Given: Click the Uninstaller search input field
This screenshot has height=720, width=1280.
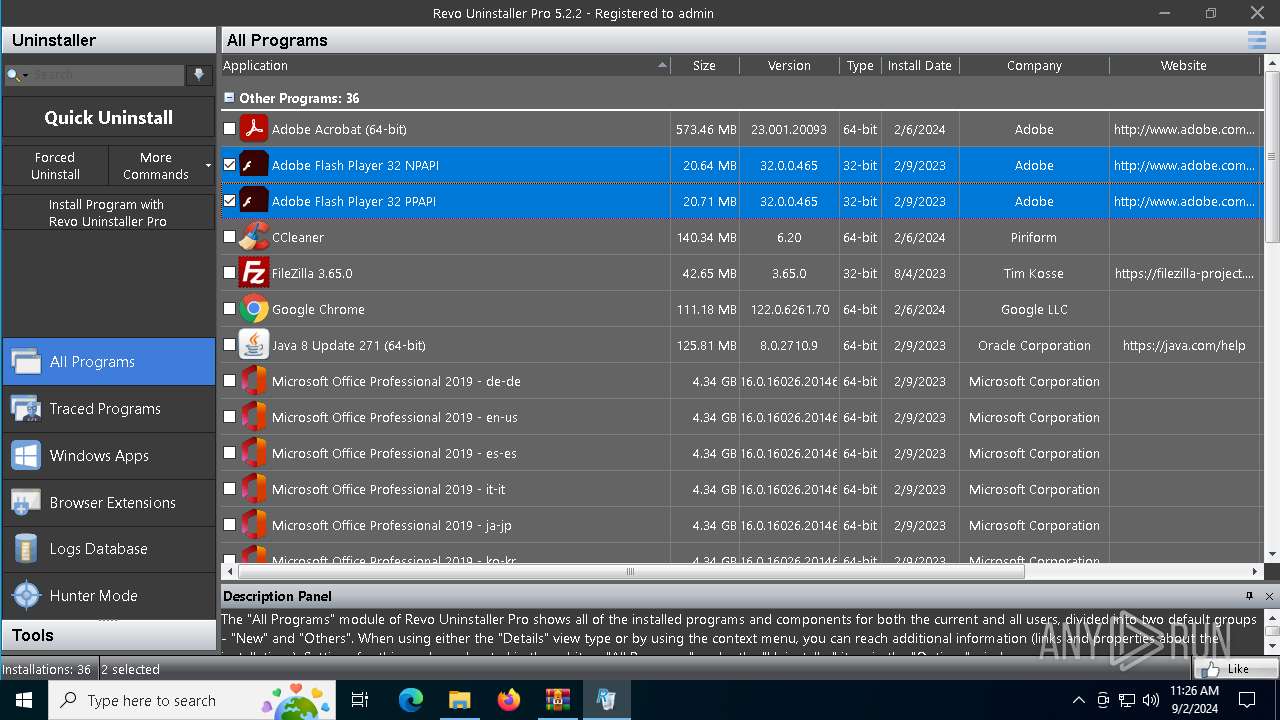Looking at the screenshot, I should [108, 75].
